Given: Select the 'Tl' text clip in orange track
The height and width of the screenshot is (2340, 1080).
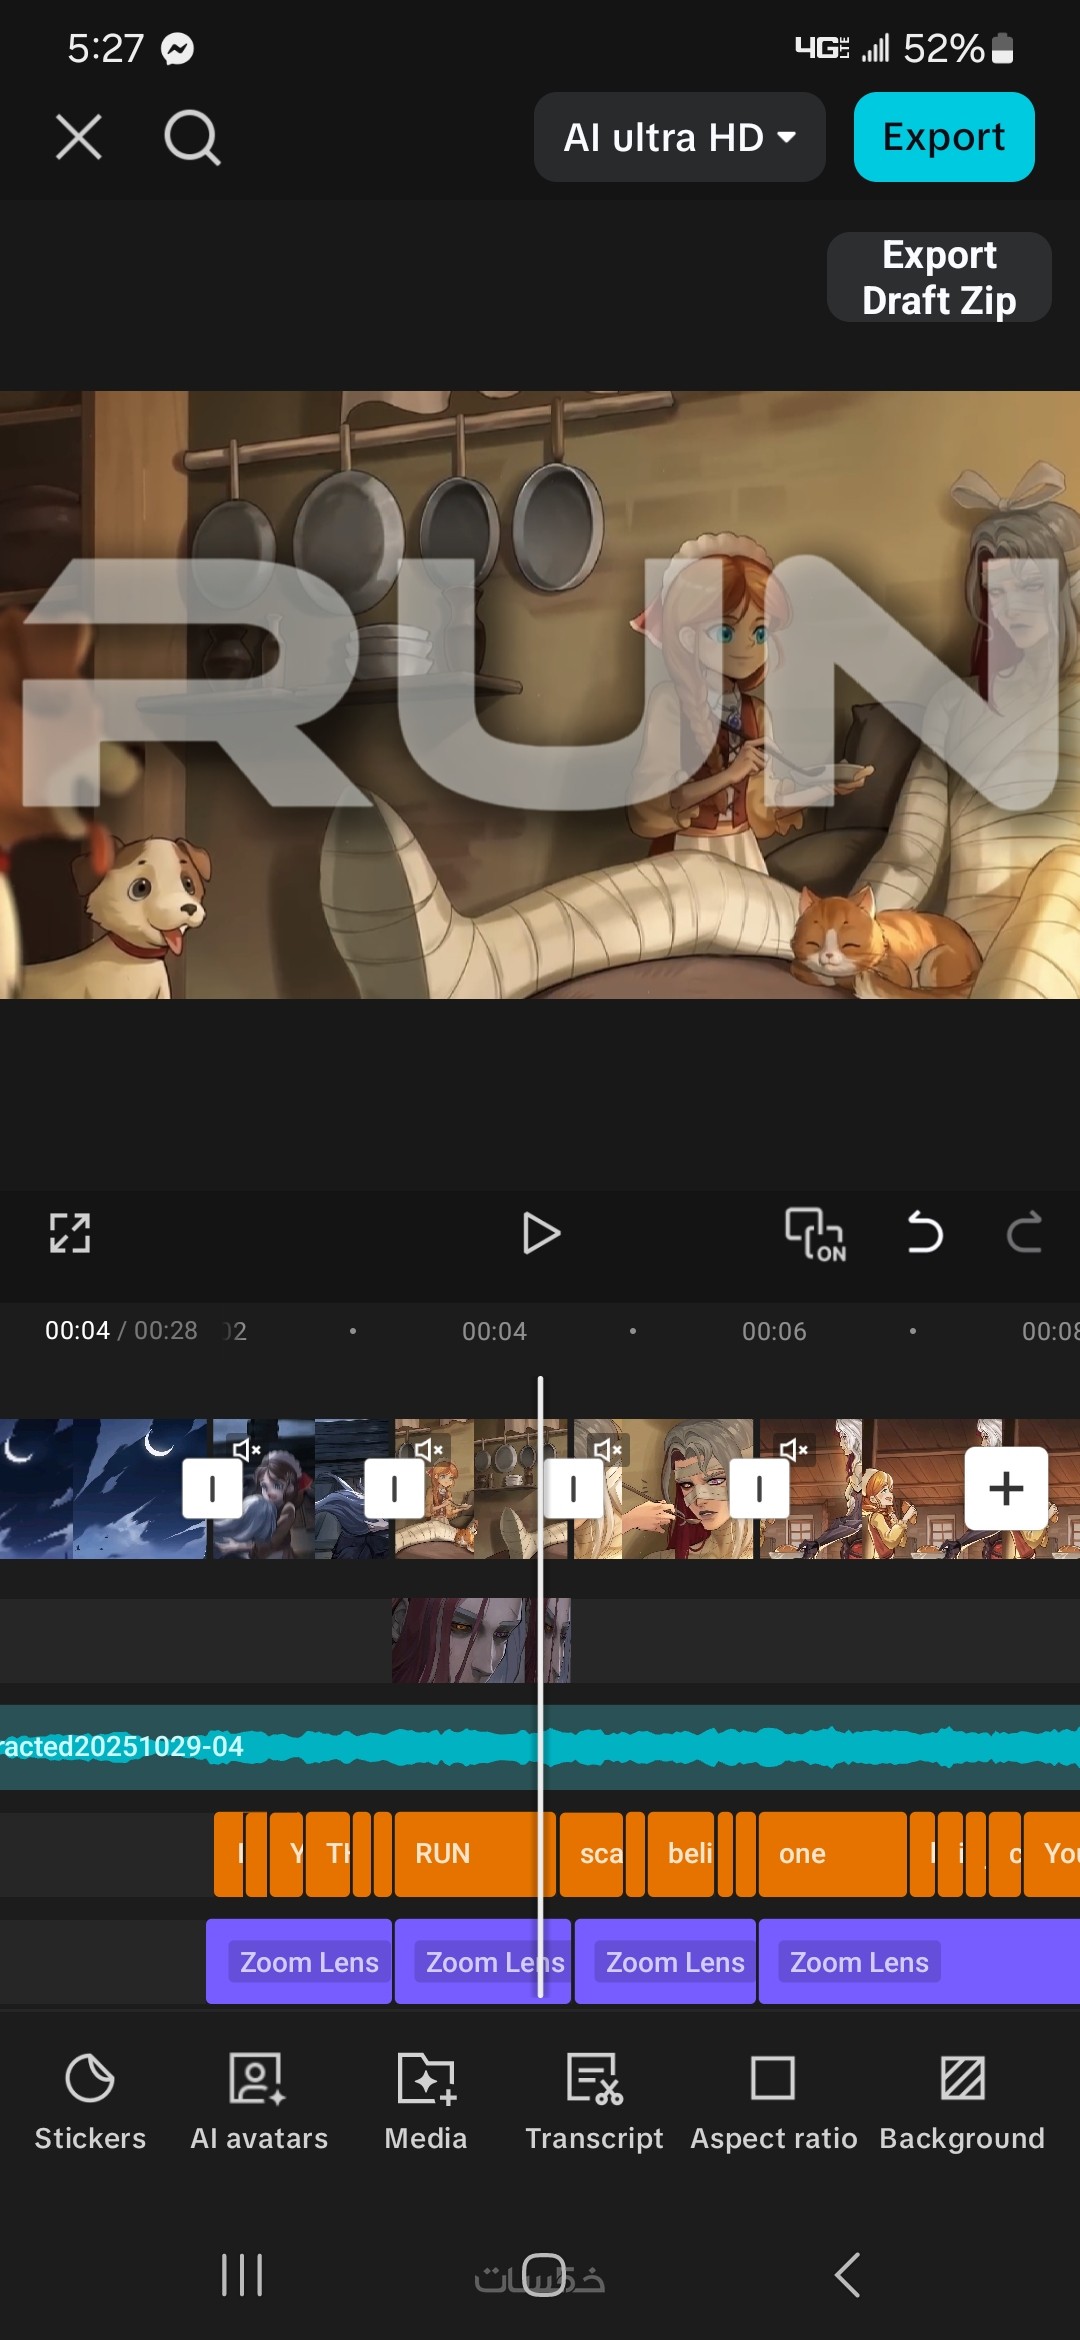Looking at the screenshot, I should 328,1854.
